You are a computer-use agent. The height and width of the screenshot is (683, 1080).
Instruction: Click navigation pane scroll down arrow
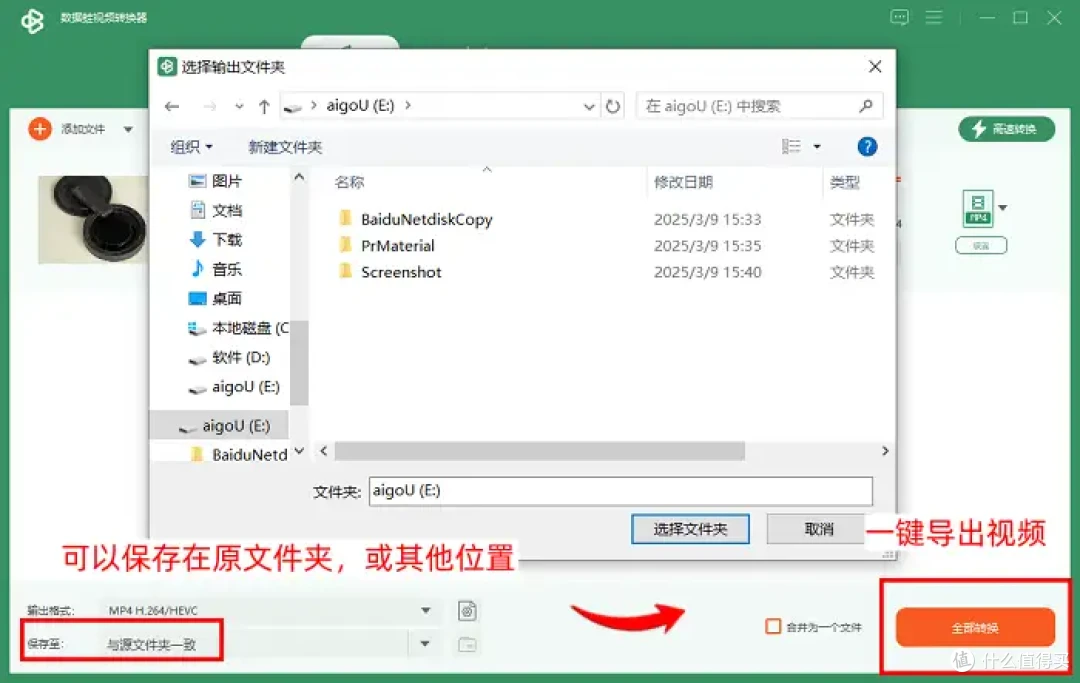pos(299,451)
